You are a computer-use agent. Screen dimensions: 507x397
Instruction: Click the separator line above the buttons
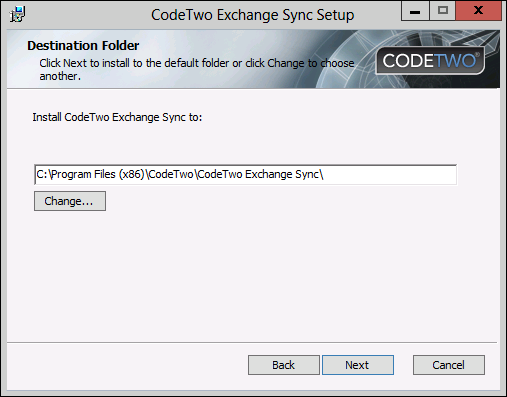coord(252,342)
